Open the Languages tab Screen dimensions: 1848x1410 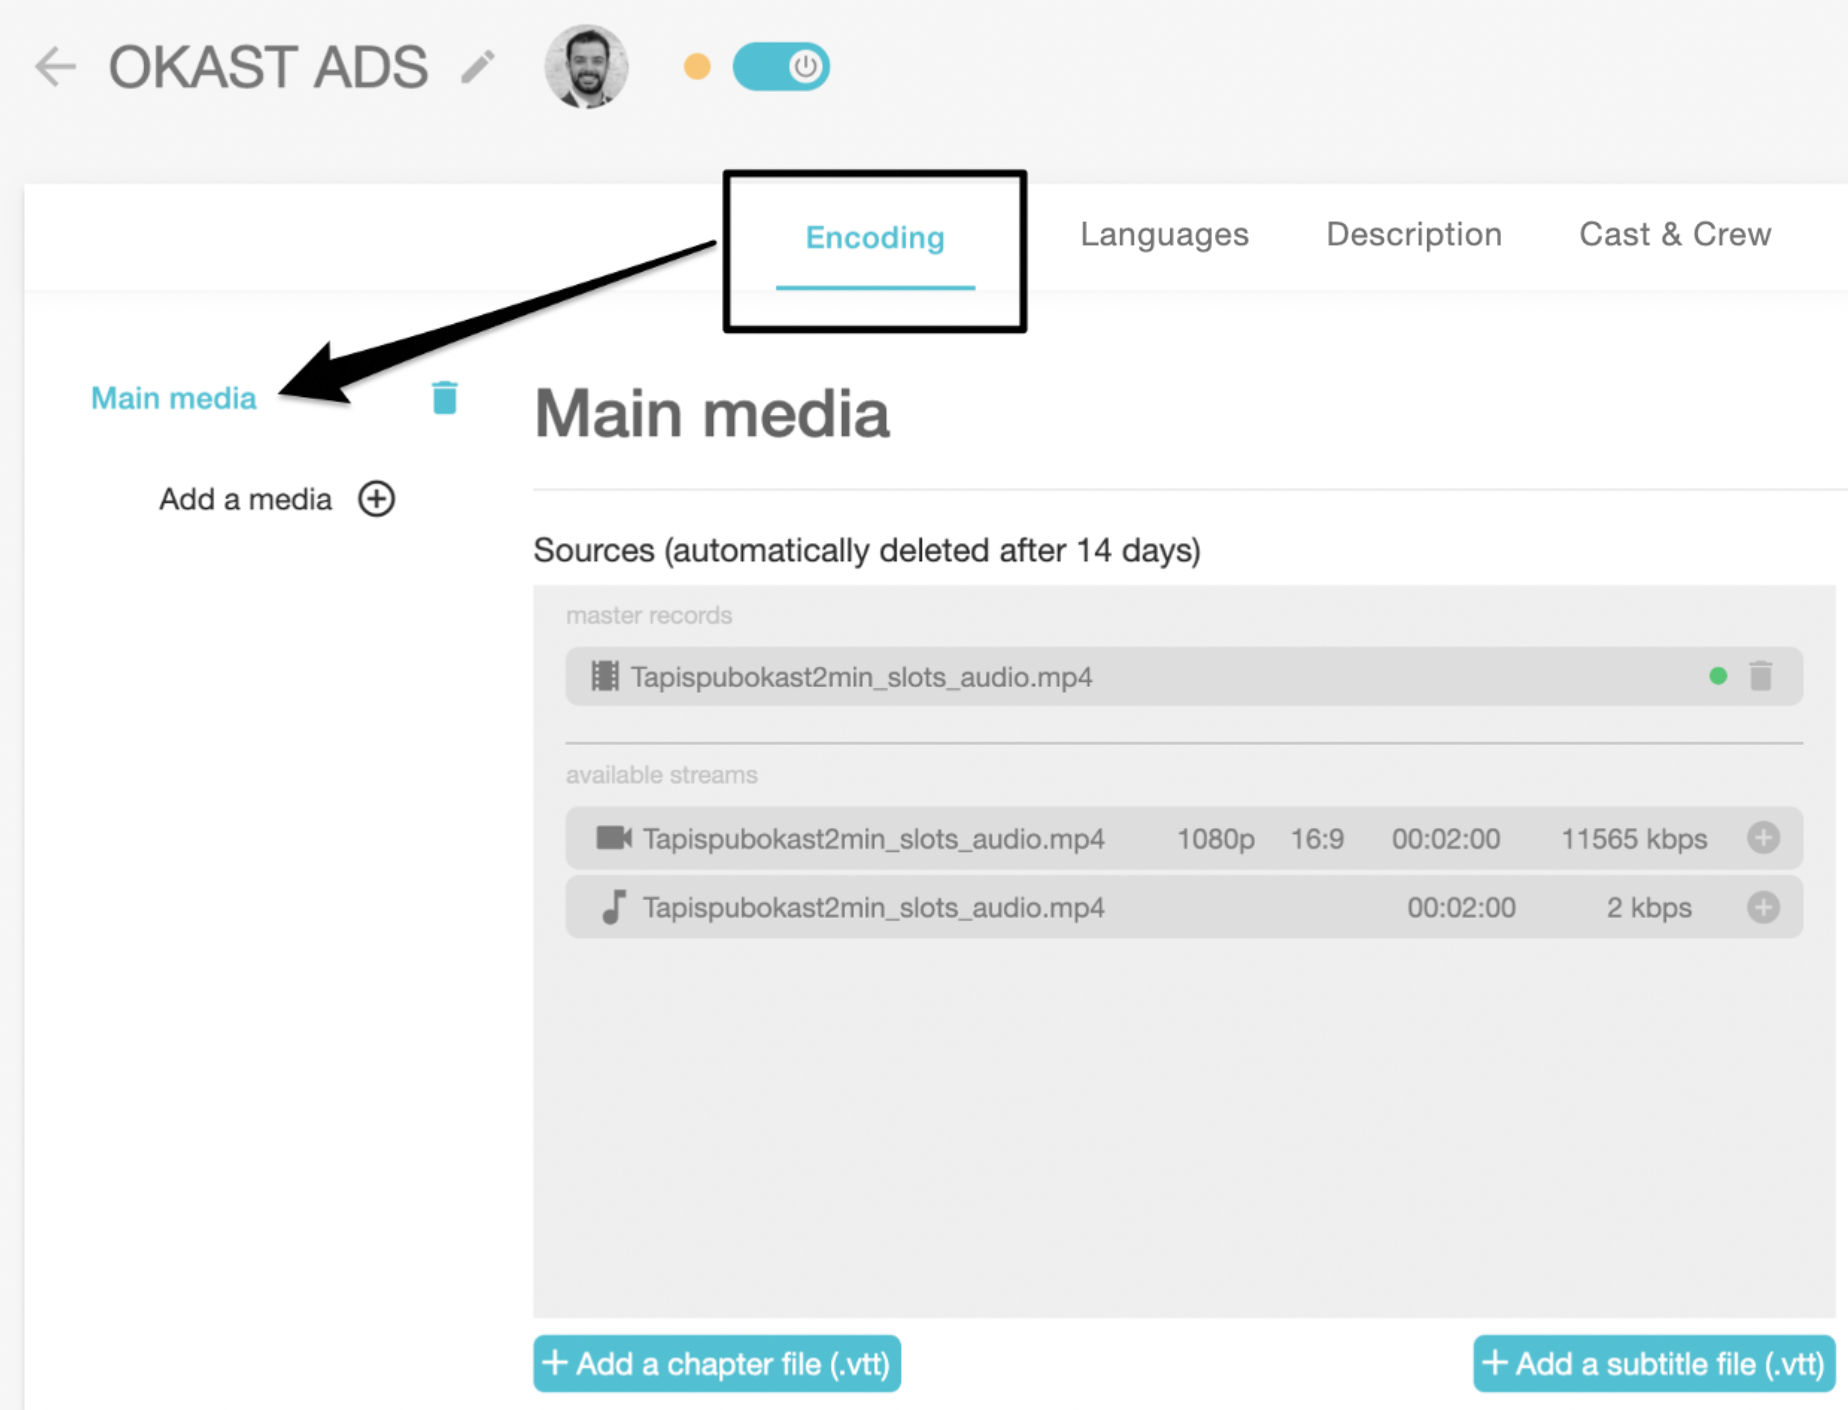[1164, 234]
